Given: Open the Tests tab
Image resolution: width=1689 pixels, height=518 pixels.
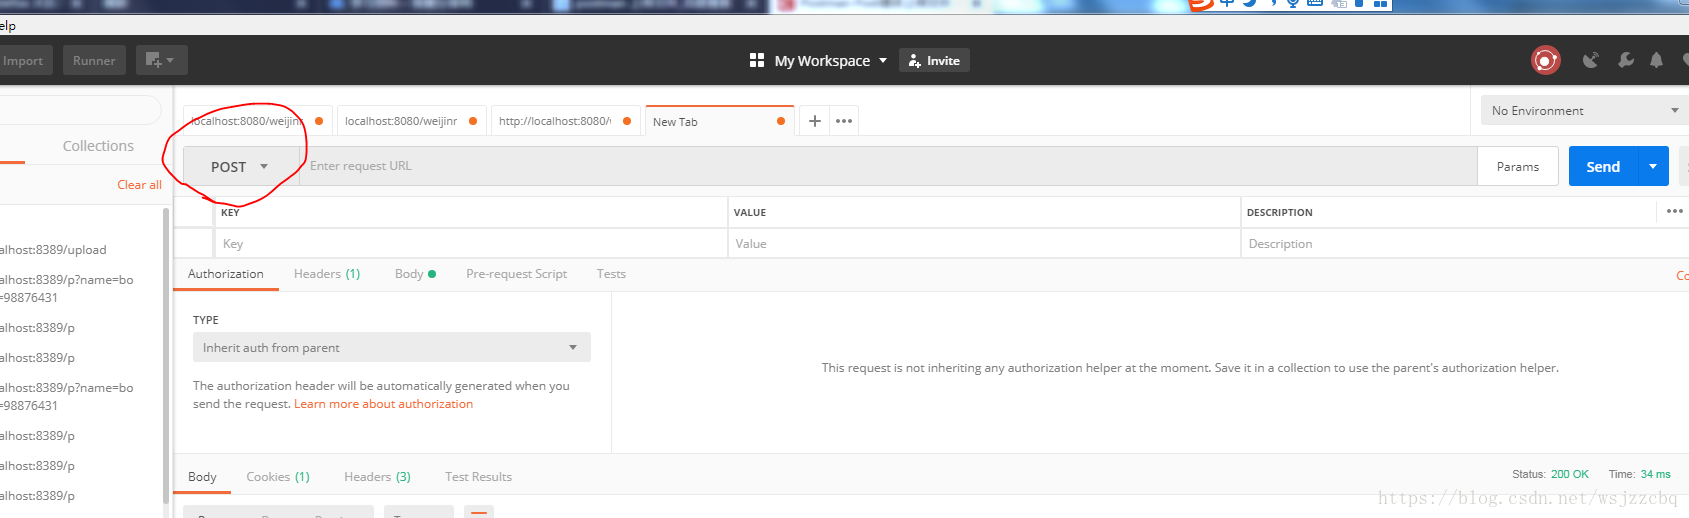Looking at the screenshot, I should 611,274.
